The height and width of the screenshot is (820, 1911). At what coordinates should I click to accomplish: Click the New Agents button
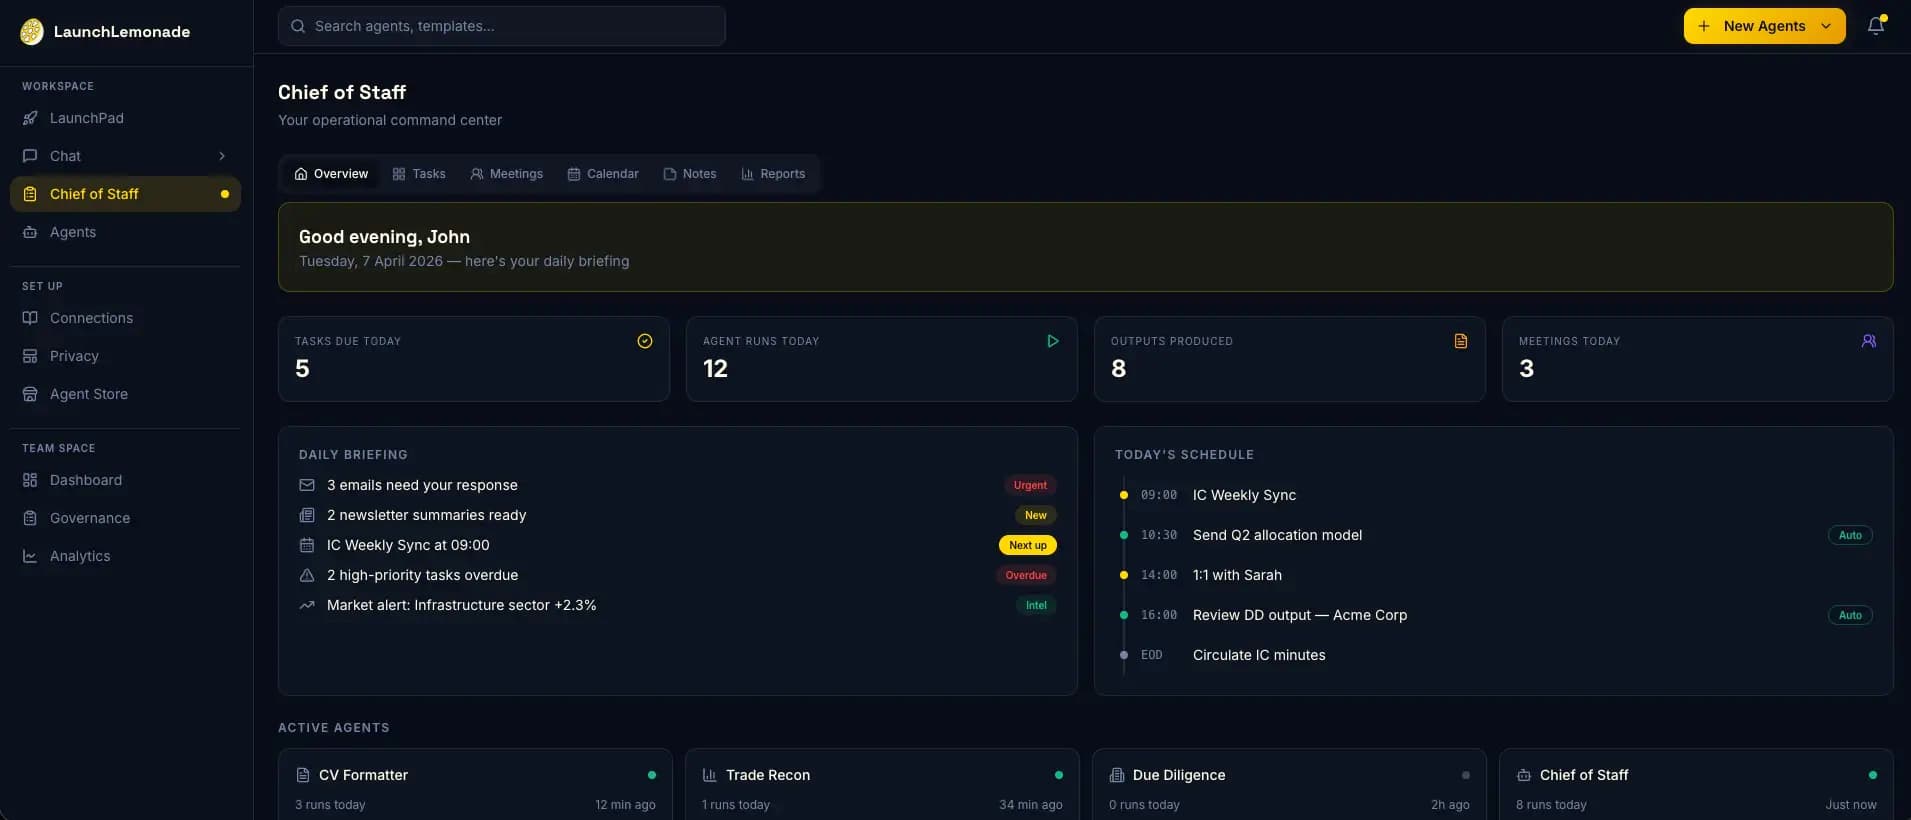1765,26
